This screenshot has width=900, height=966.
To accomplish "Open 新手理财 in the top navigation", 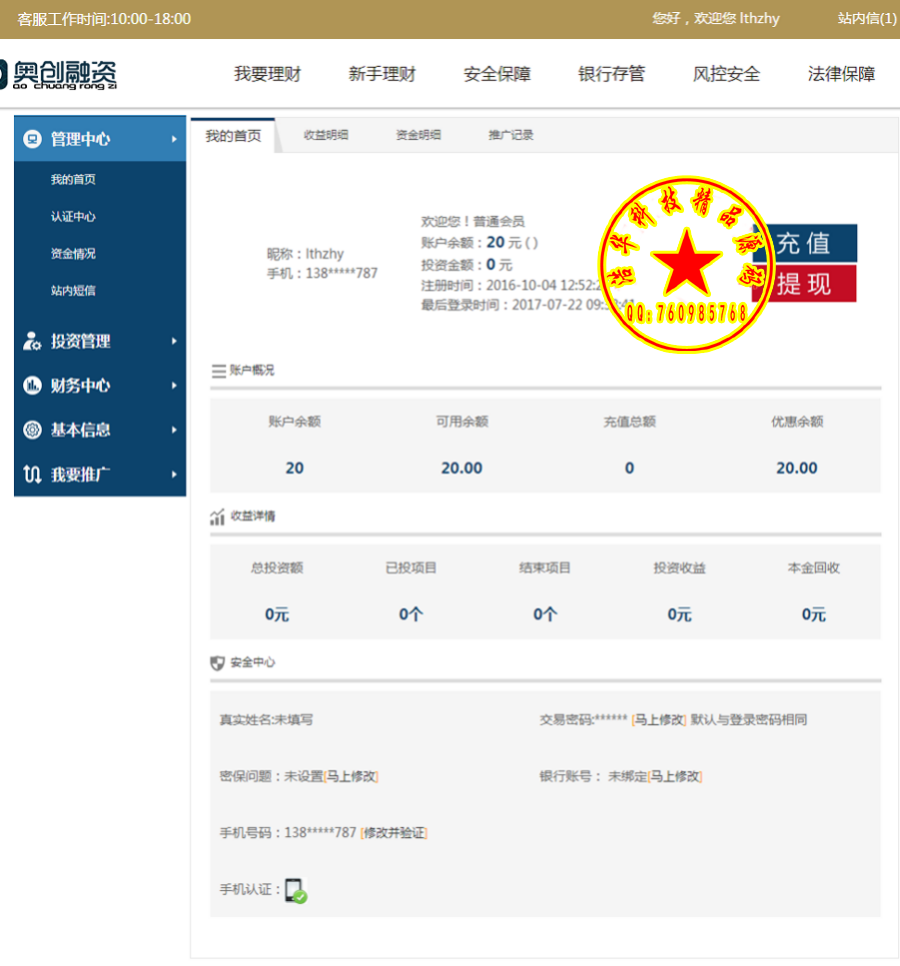I will [382, 74].
